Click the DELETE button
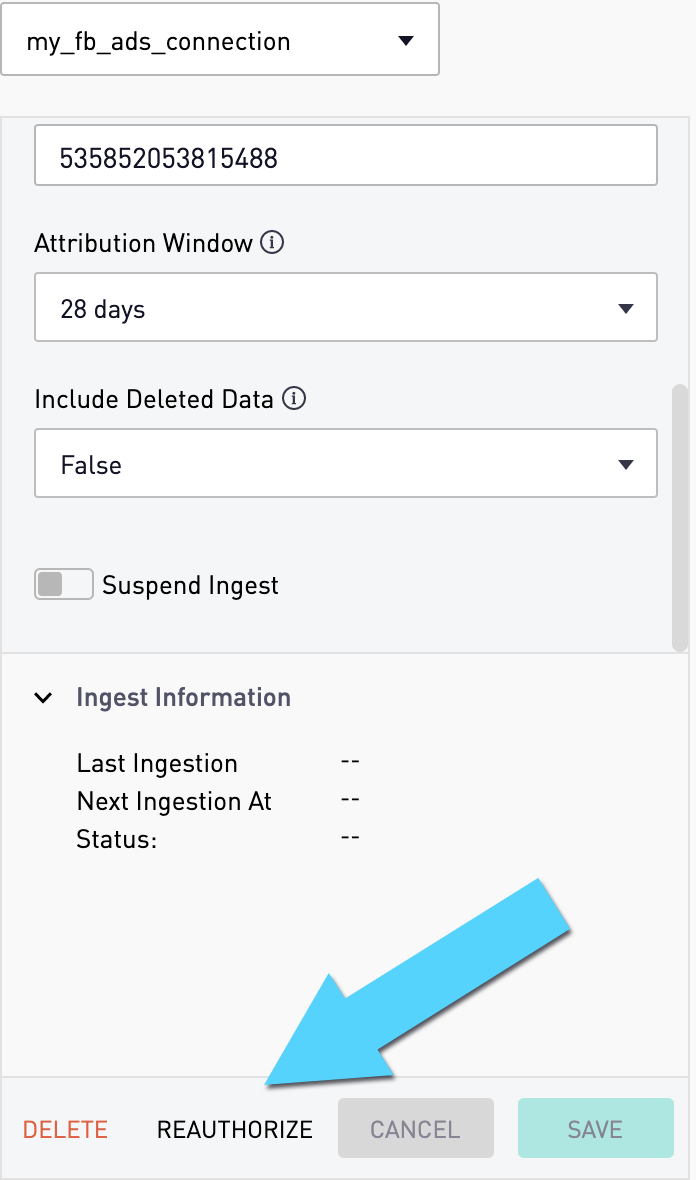This screenshot has height=1180, width=696. (x=65, y=1129)
